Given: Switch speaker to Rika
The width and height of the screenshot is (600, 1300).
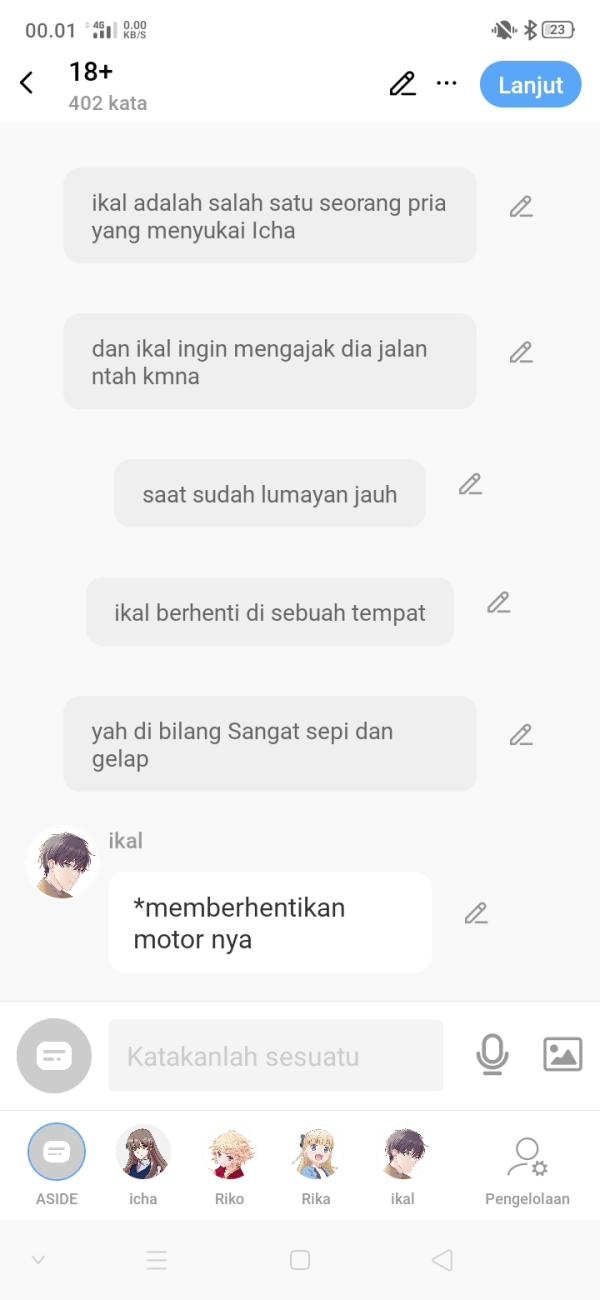Looking at the screenshot, I should click(316, 1164).
